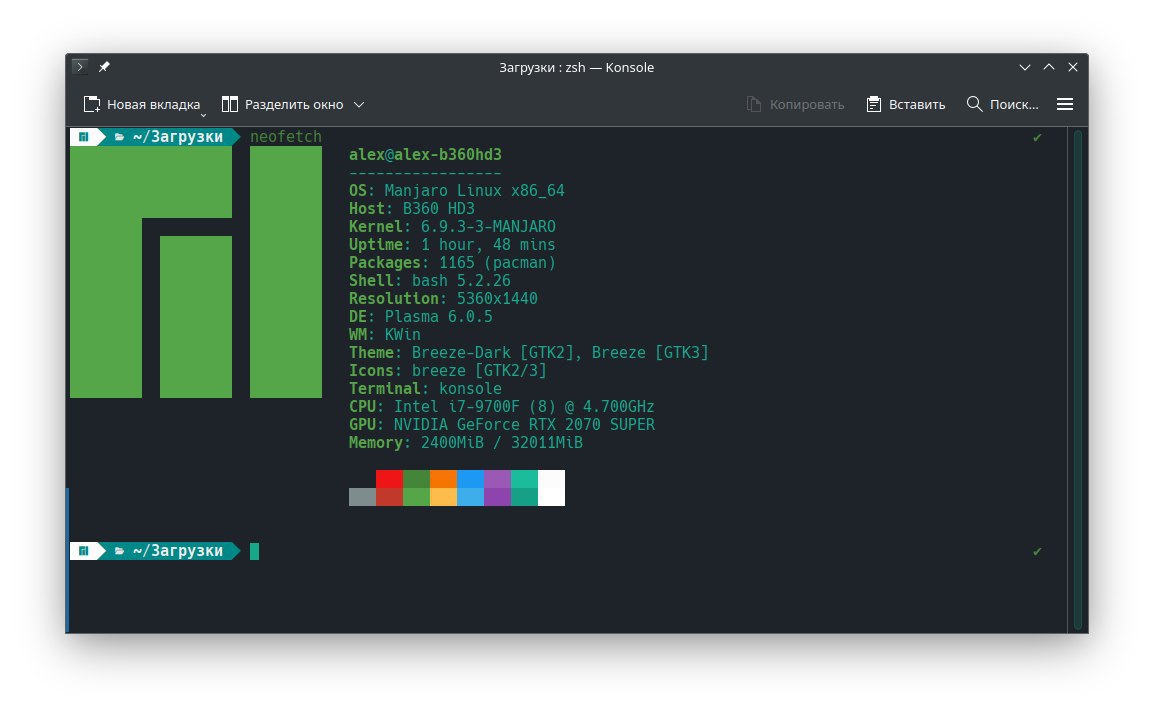Click the folder icon in the first prompt

coord(119,137)
